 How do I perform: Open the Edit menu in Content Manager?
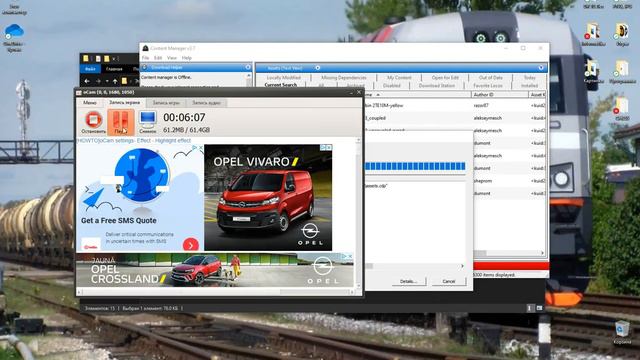coord(158,58)
